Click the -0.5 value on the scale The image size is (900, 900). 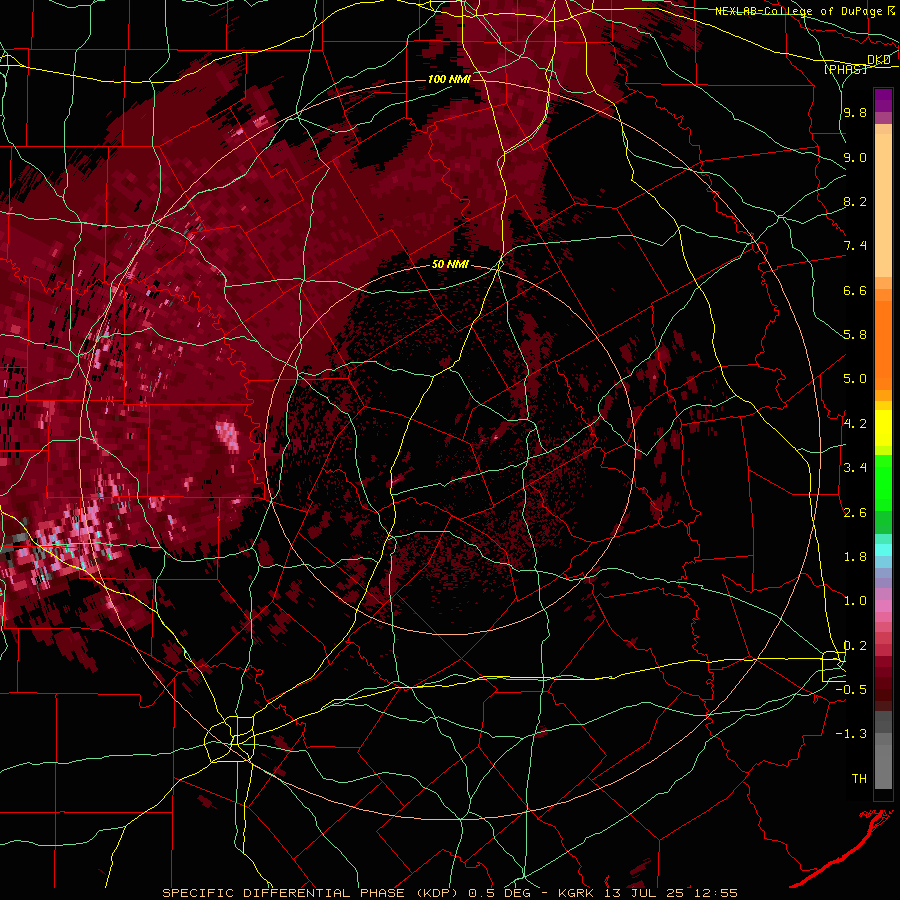(851, 690)
